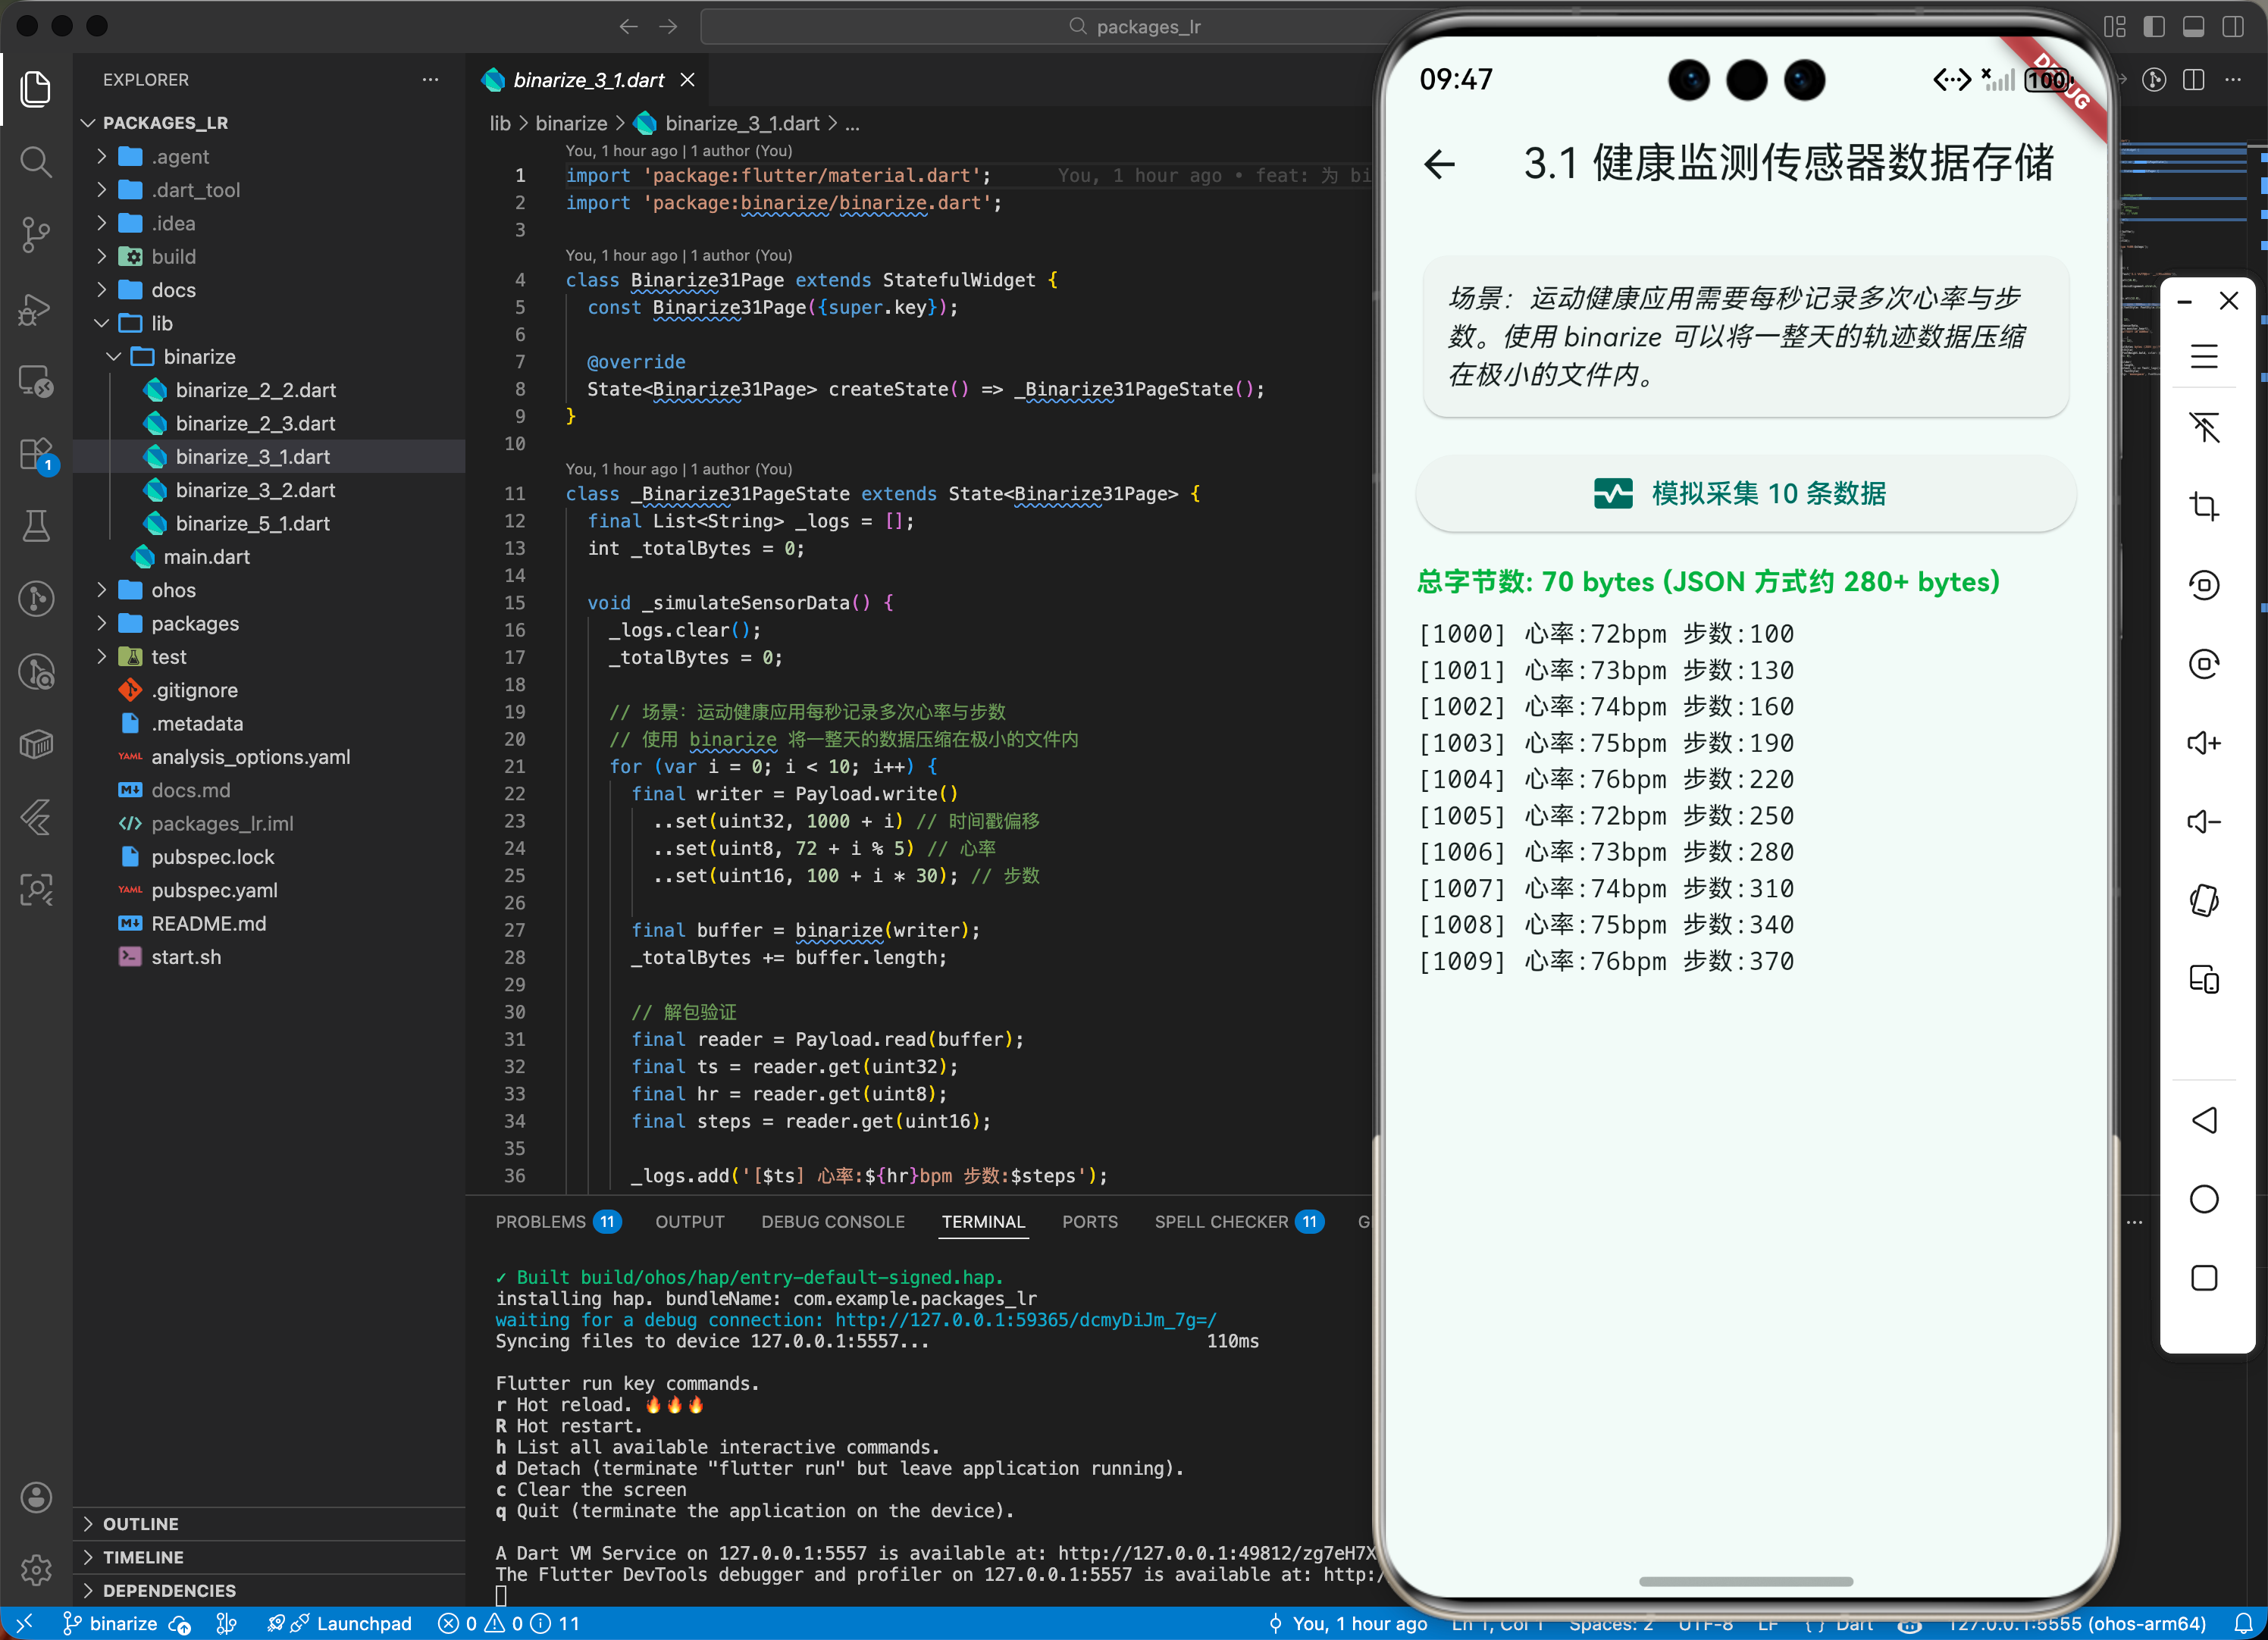
Task: Expand the OUTLINE section
Action: pos(140,1523)
